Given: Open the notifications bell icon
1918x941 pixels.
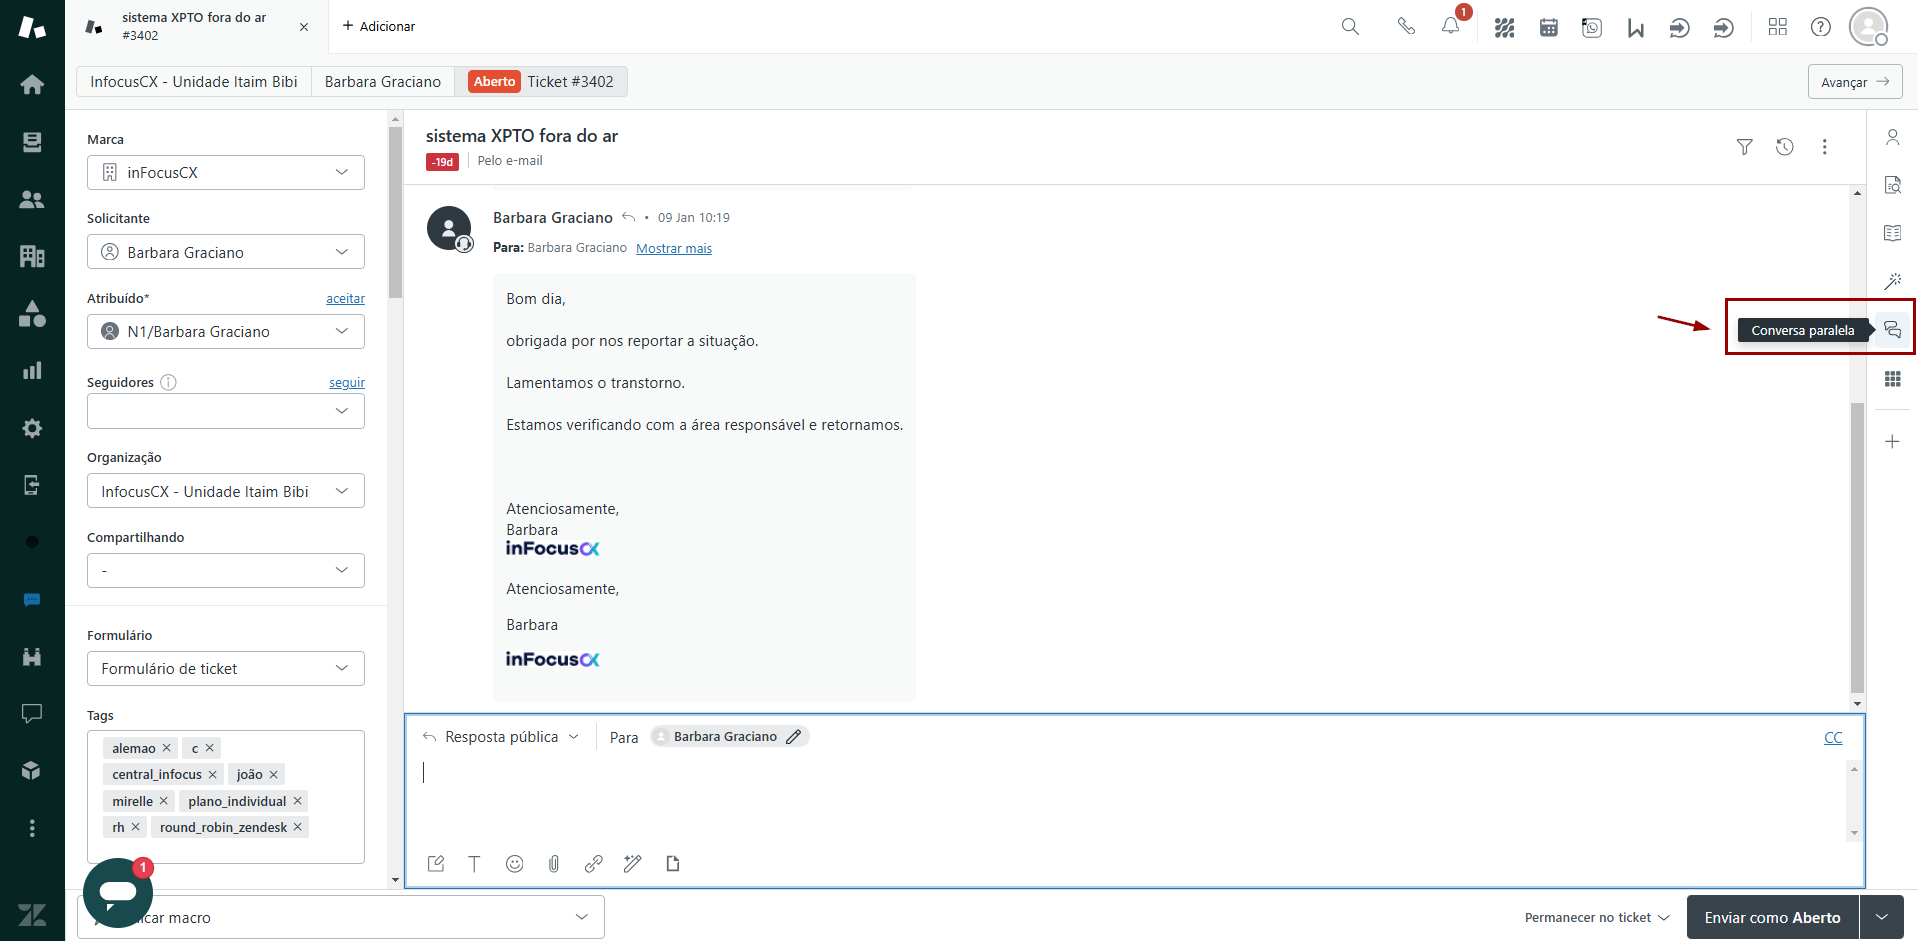Looking at the screenshot, I should [1450, 27].
